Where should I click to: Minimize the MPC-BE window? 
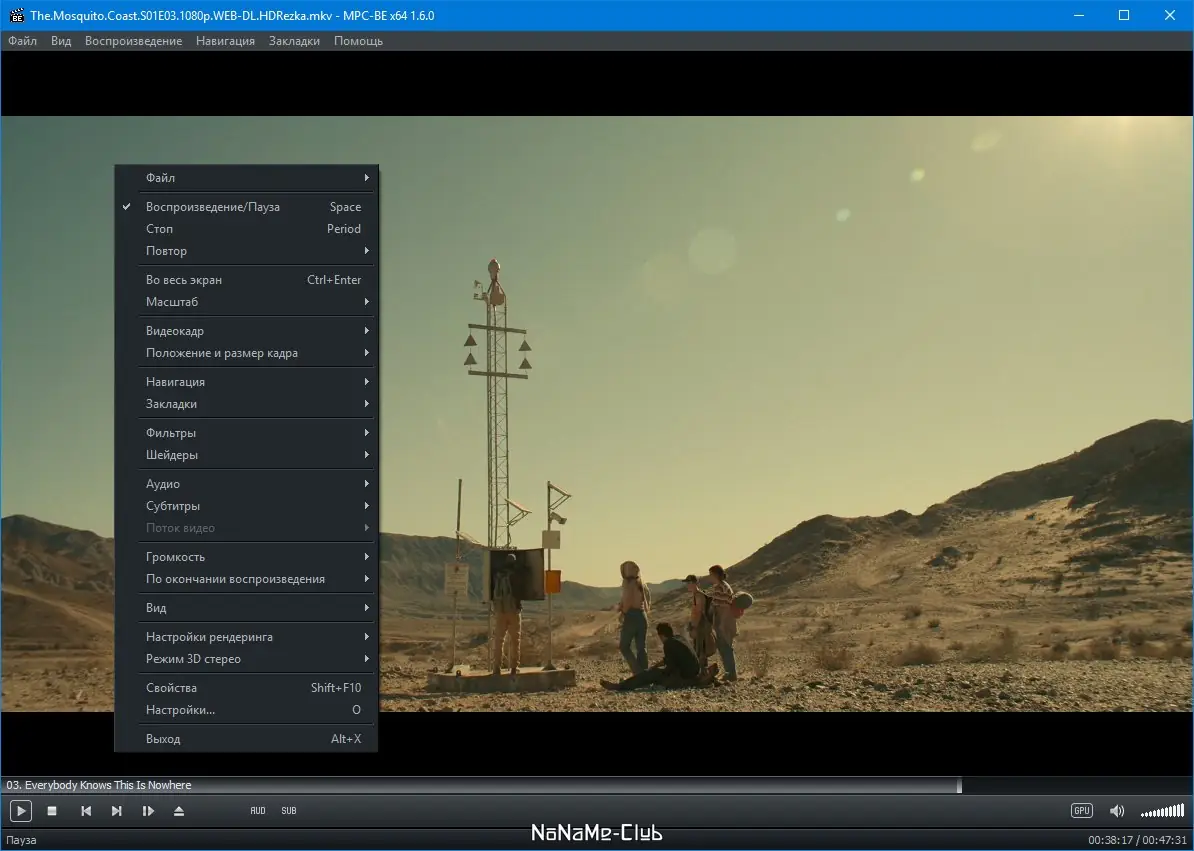(1079, 15)
